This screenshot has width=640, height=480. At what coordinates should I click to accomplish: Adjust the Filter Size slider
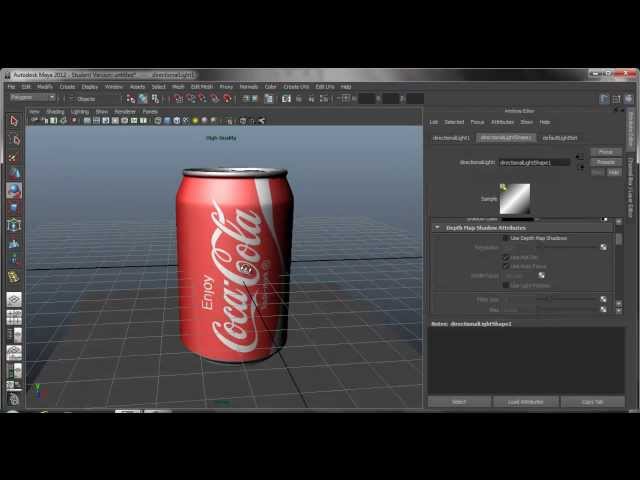[568, 299]
